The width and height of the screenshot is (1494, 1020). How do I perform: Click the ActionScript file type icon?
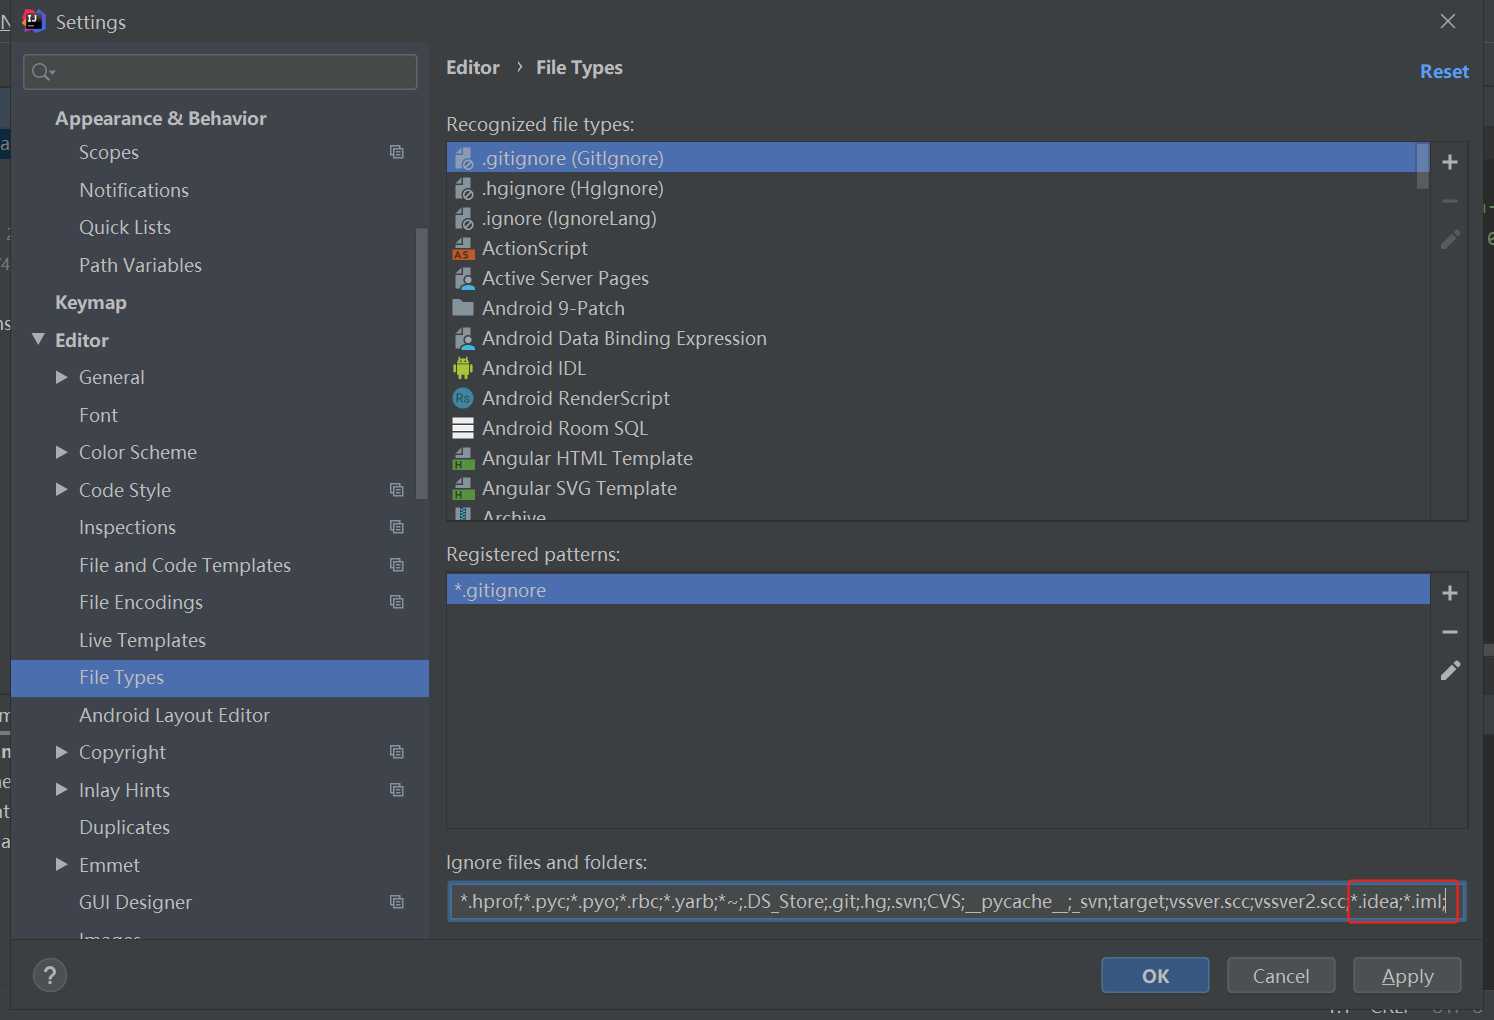pyautogui.click(x=463, y=248)
